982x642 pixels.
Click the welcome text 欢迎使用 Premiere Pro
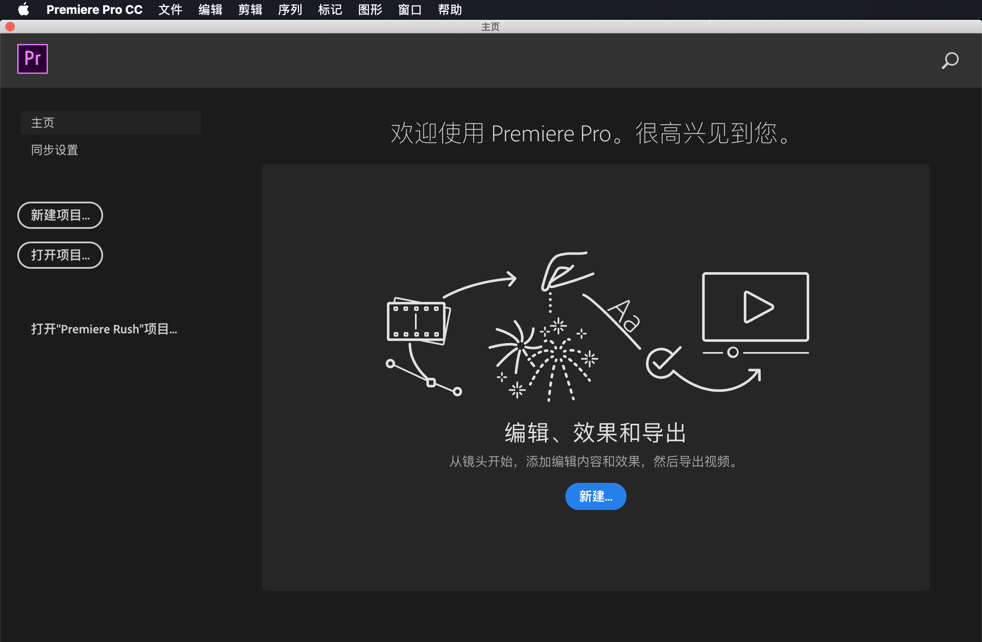(501, 133)
